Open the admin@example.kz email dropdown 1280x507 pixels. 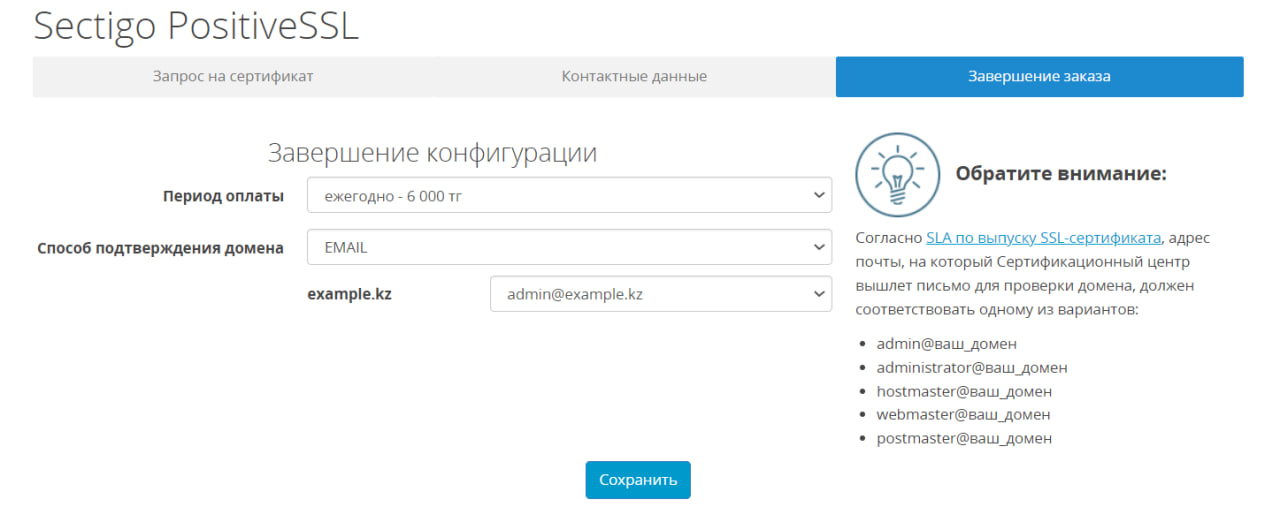pyautogui.click(x=661, y=294)
